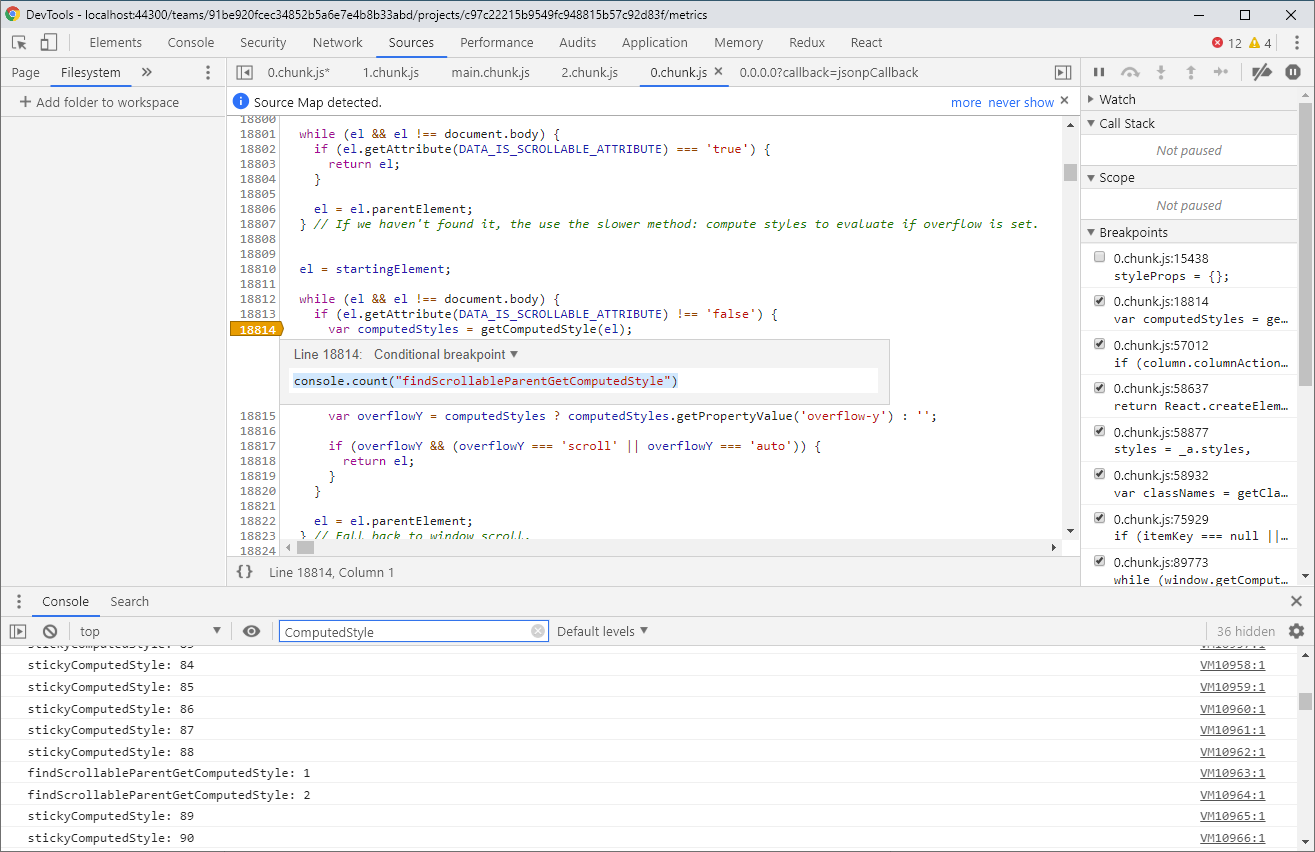Click the editor vertical scrollbar thumb
Image resolution: width=1315 pixels, height=852 pixels.
tap(1070, 173)
